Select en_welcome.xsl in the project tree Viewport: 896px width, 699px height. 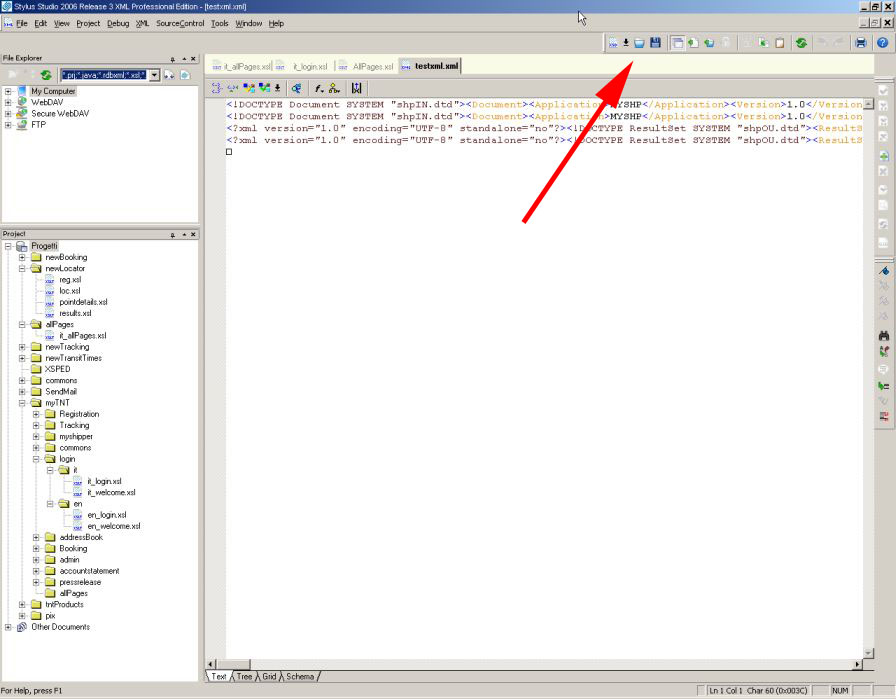click(x=113, y=526)
